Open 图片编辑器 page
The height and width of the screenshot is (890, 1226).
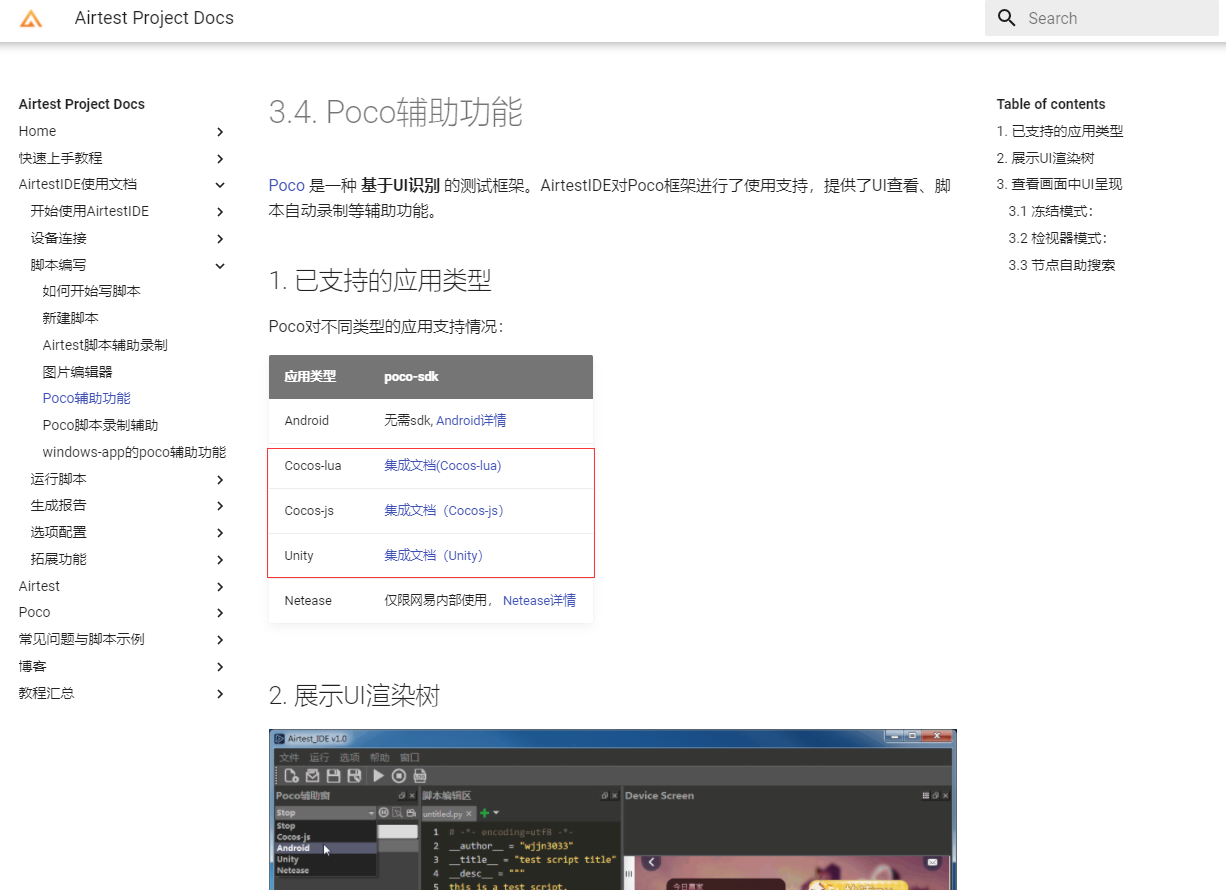click(x=78, y=372)
